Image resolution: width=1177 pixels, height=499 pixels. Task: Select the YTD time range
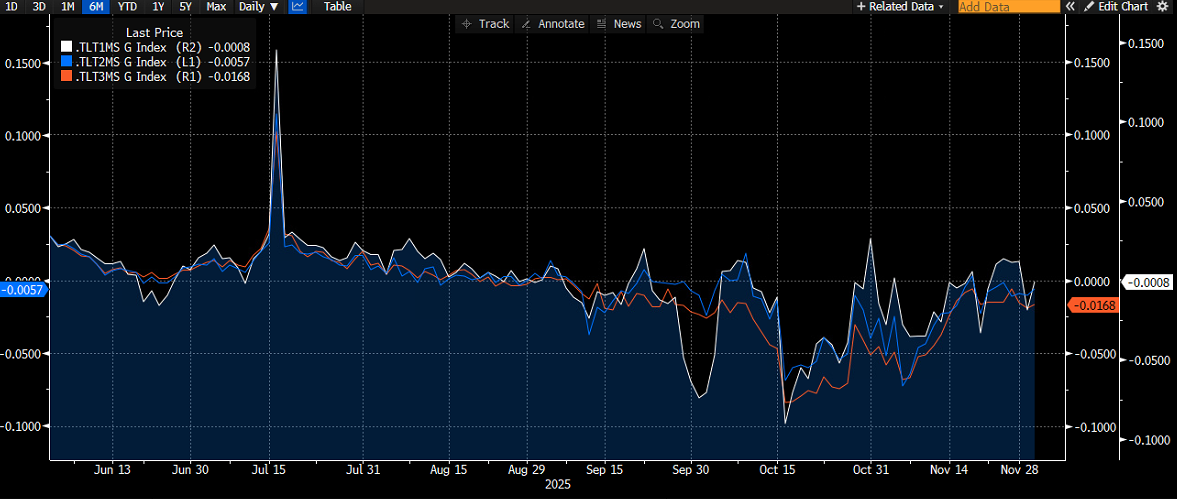tap(127, 6)
